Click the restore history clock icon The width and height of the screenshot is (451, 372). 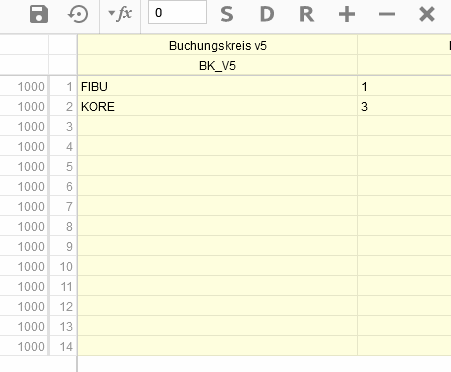pos(78,14)
